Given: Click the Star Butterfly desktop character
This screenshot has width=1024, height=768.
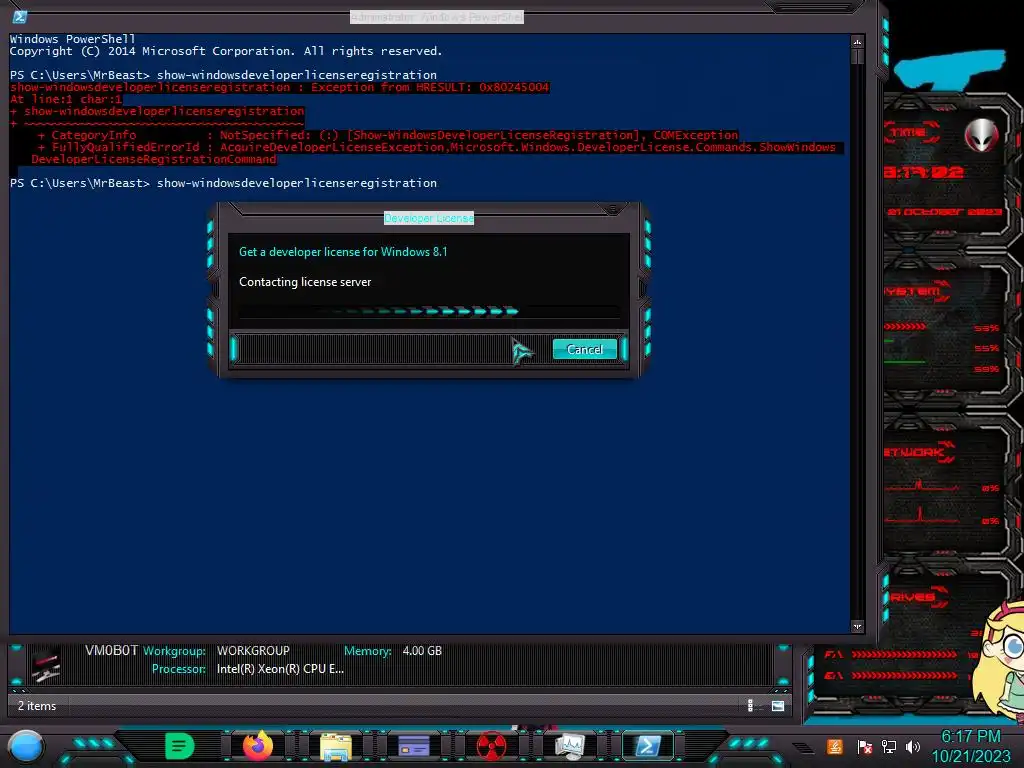Looking at the screenshot, I should point(998,663).
